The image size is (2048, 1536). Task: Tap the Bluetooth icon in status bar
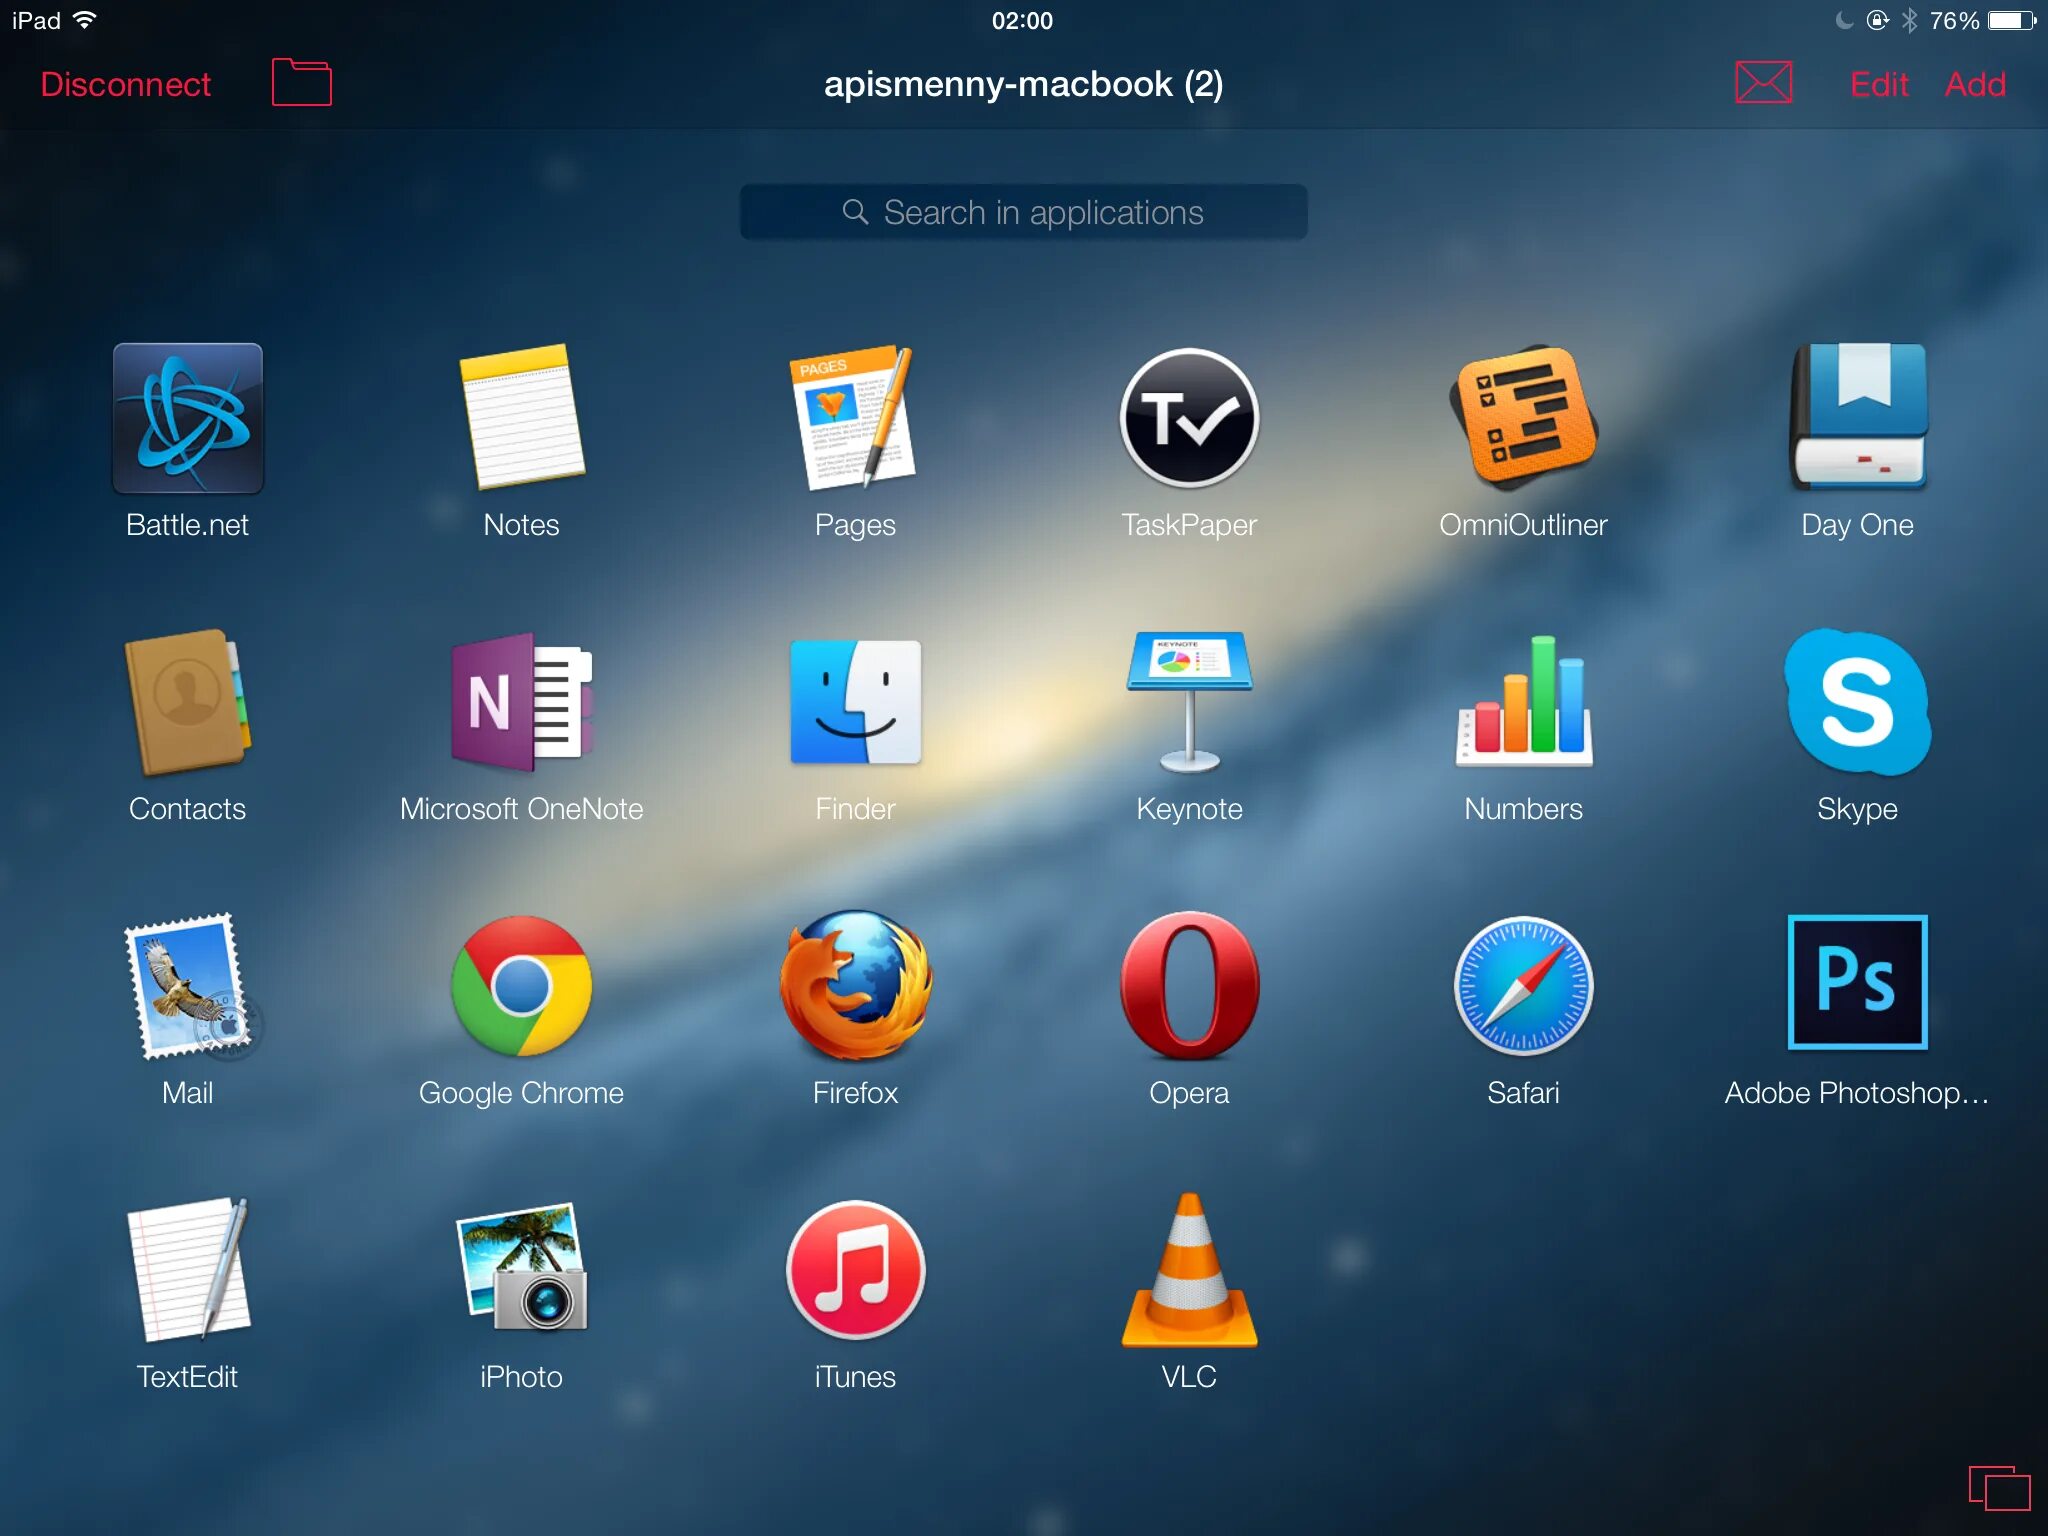click(x=1909, y=20)
